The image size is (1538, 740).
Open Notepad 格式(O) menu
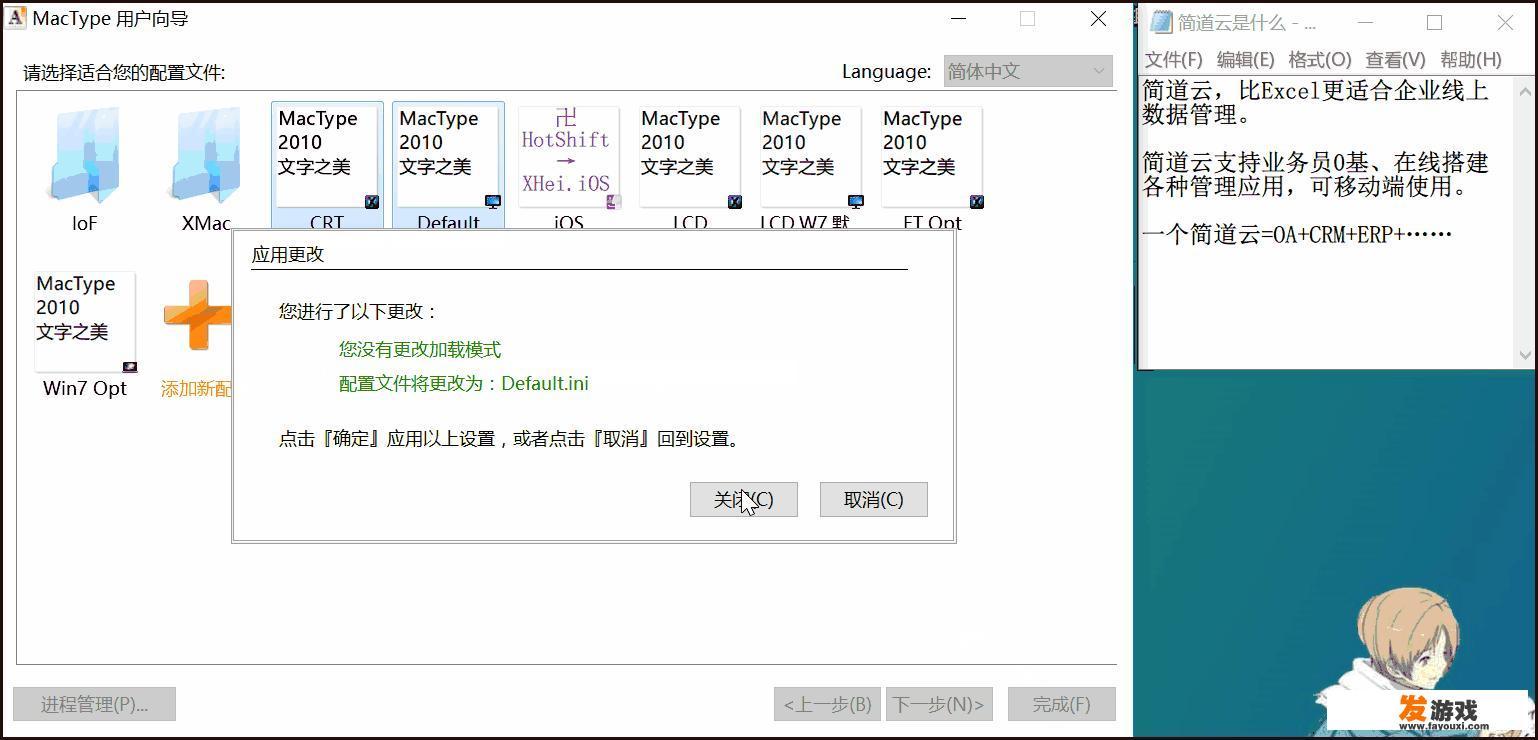[x=1320, y=60]
